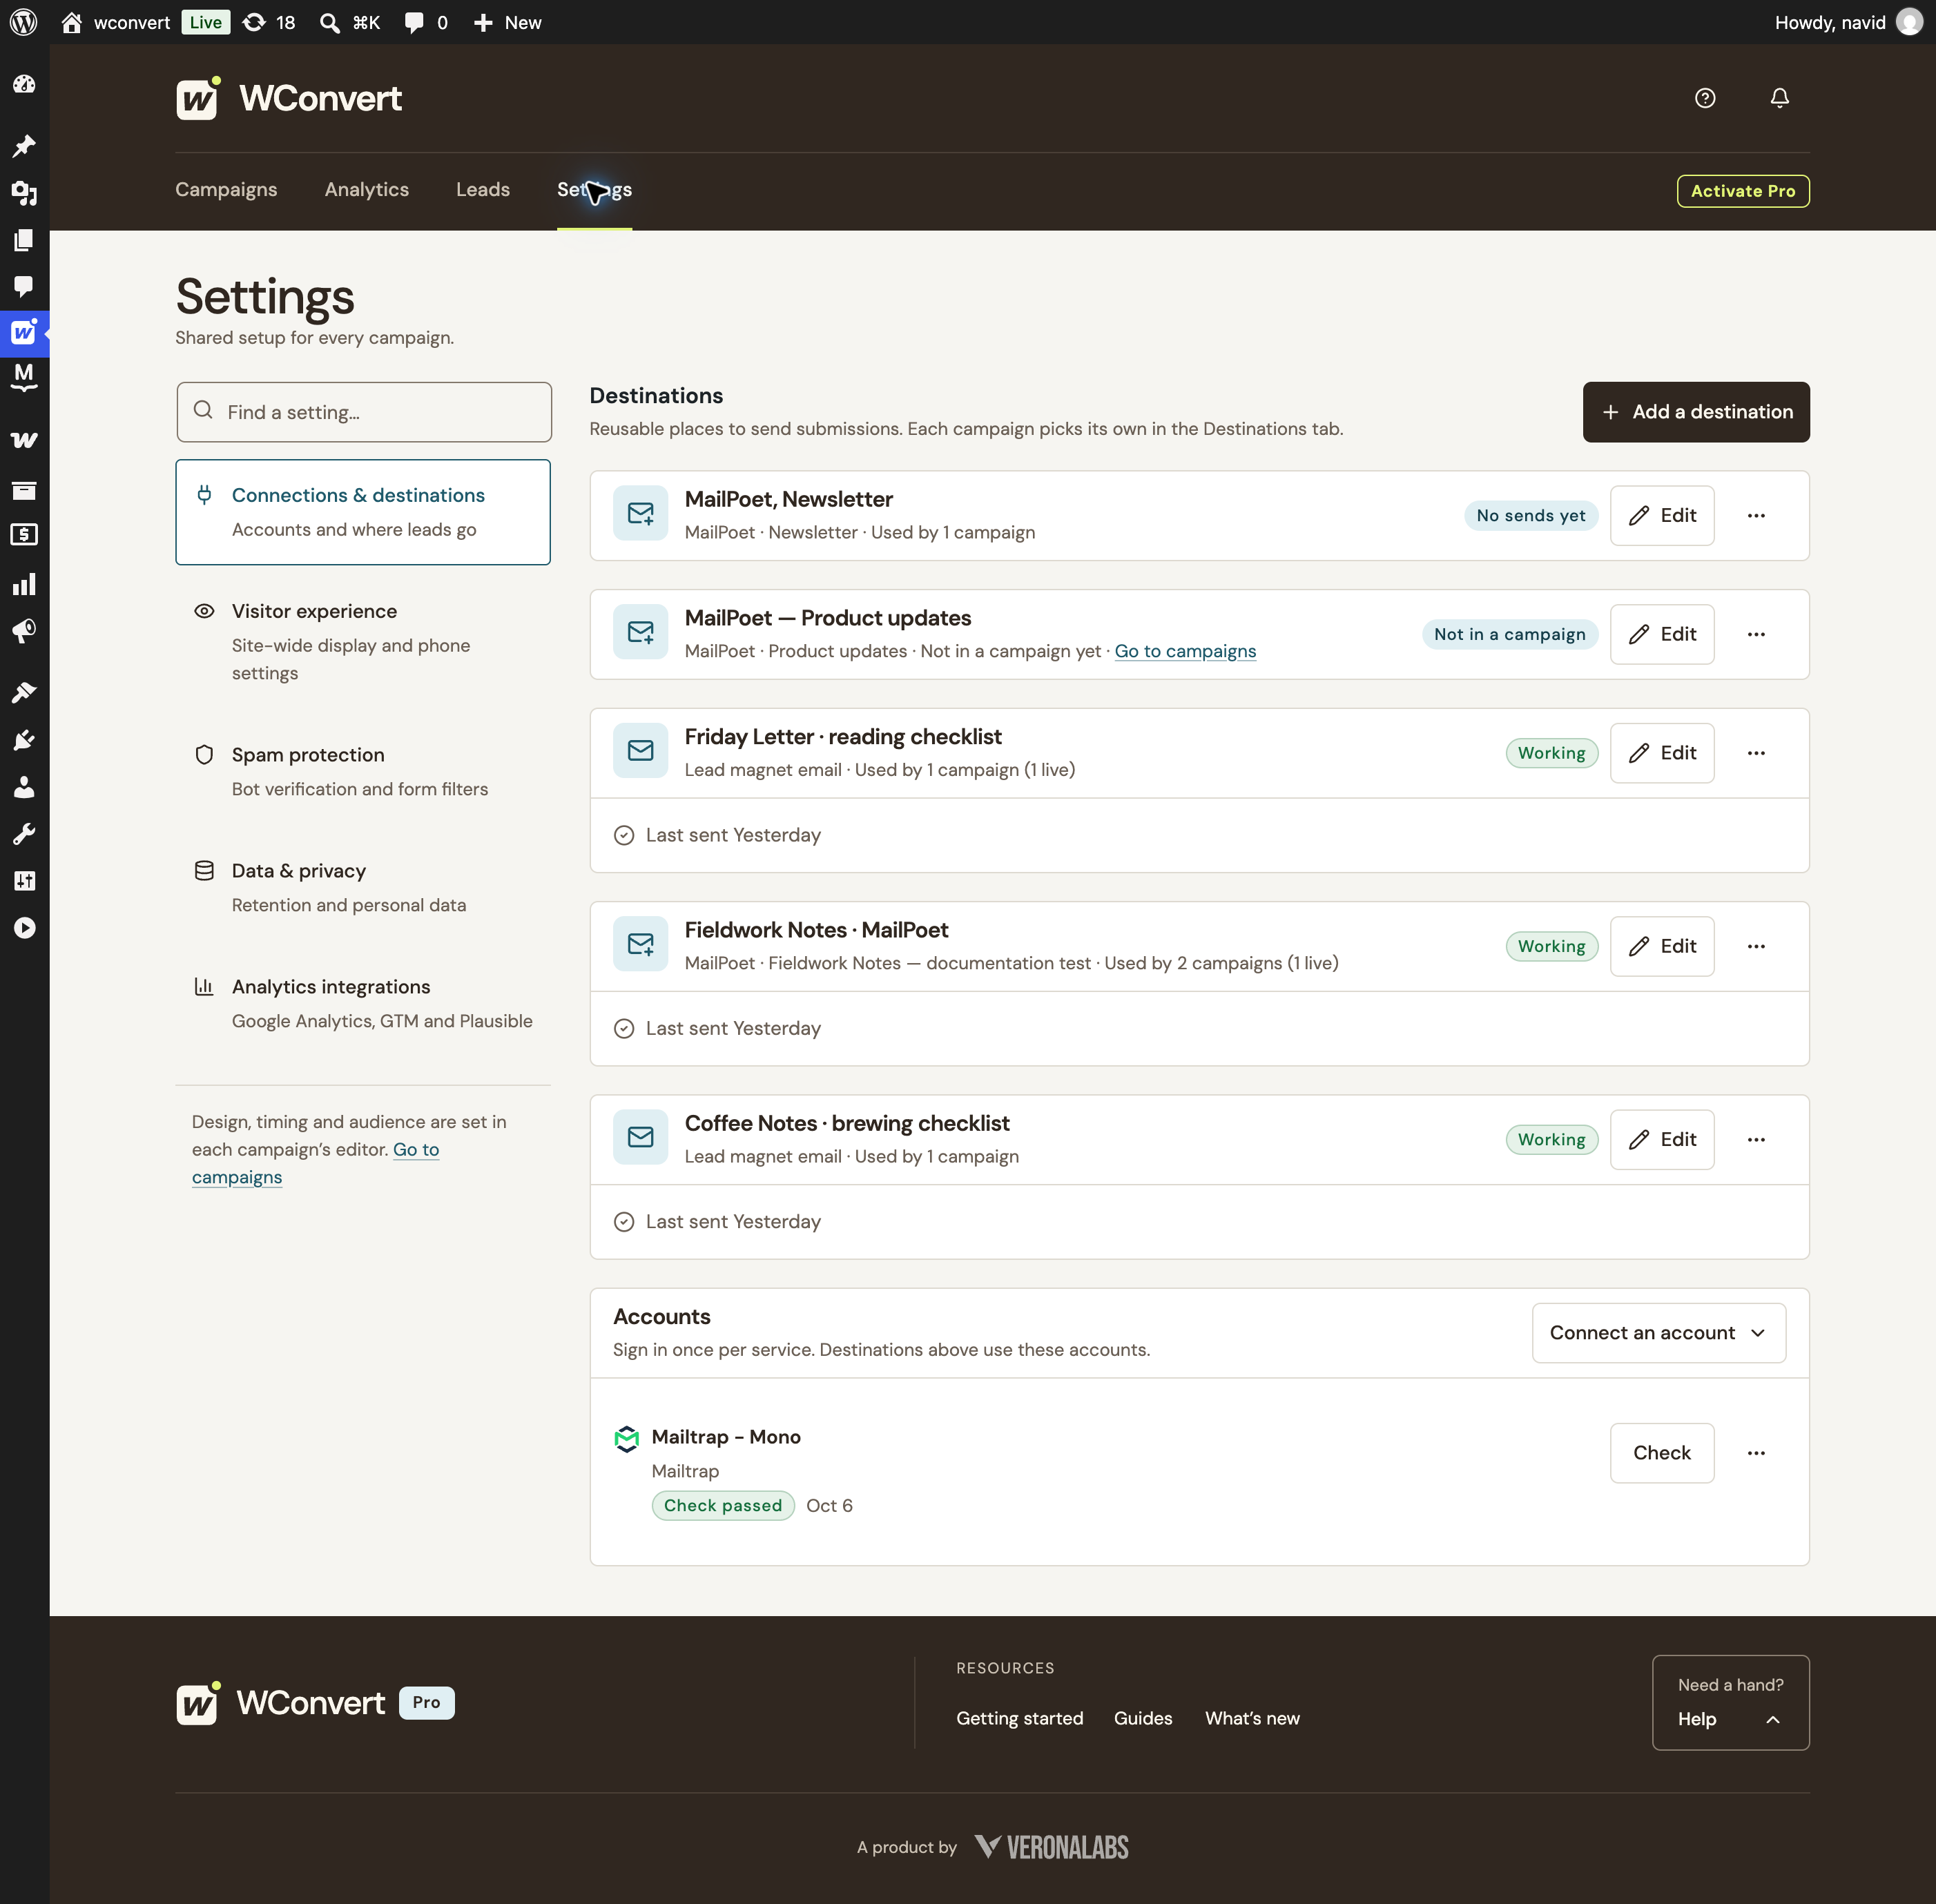Screen dimensions: 1936x1904
Task: Open the What's new footer link
Action: coord(1252,1718)
